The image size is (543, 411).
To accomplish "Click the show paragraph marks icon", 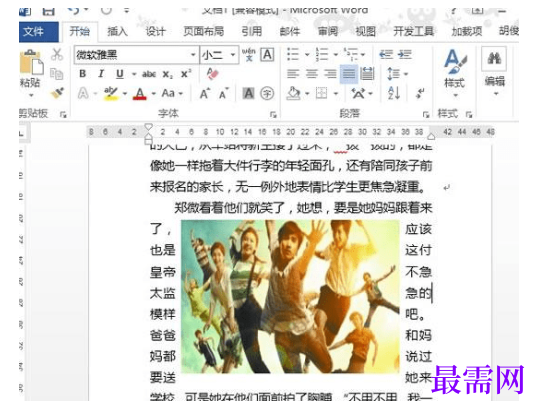I will [x=420, y=93].
